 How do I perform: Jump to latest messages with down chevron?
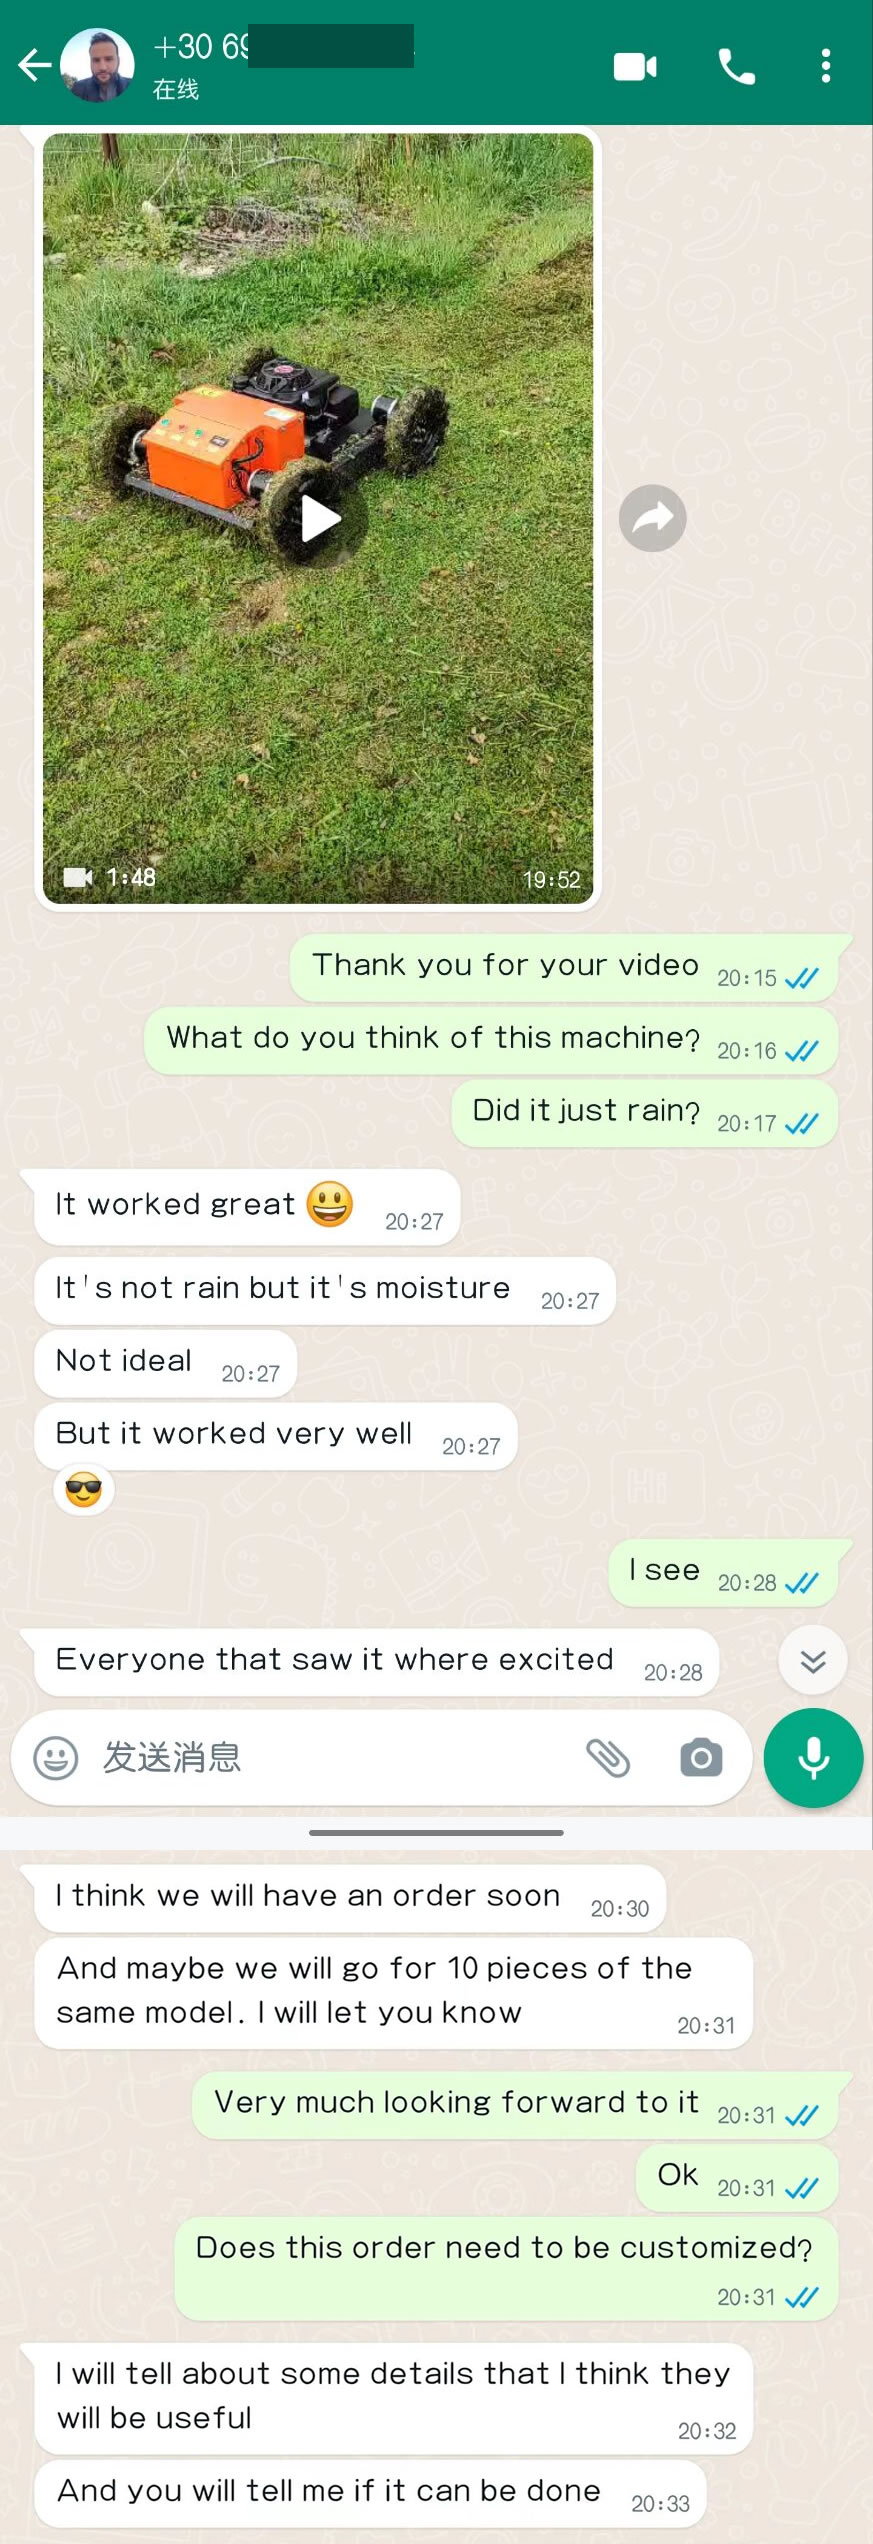[x=813, y=1661]
